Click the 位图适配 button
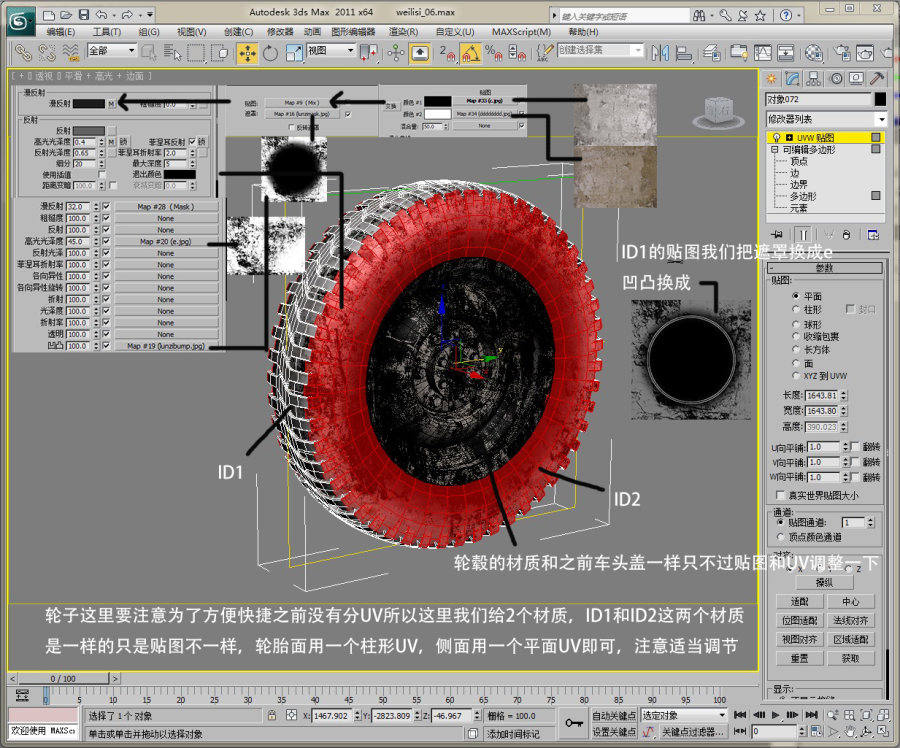The image size is (900, 748). [800, 621]
